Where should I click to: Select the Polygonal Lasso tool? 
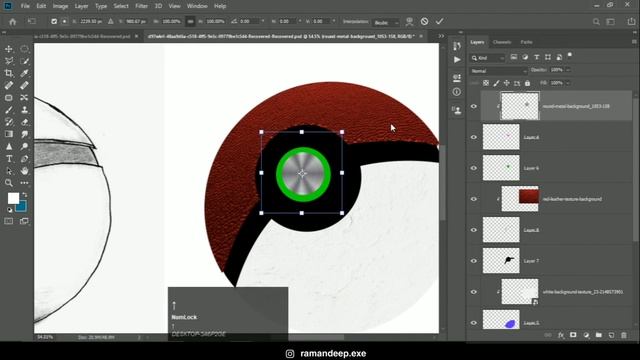[x=9, y=61]
